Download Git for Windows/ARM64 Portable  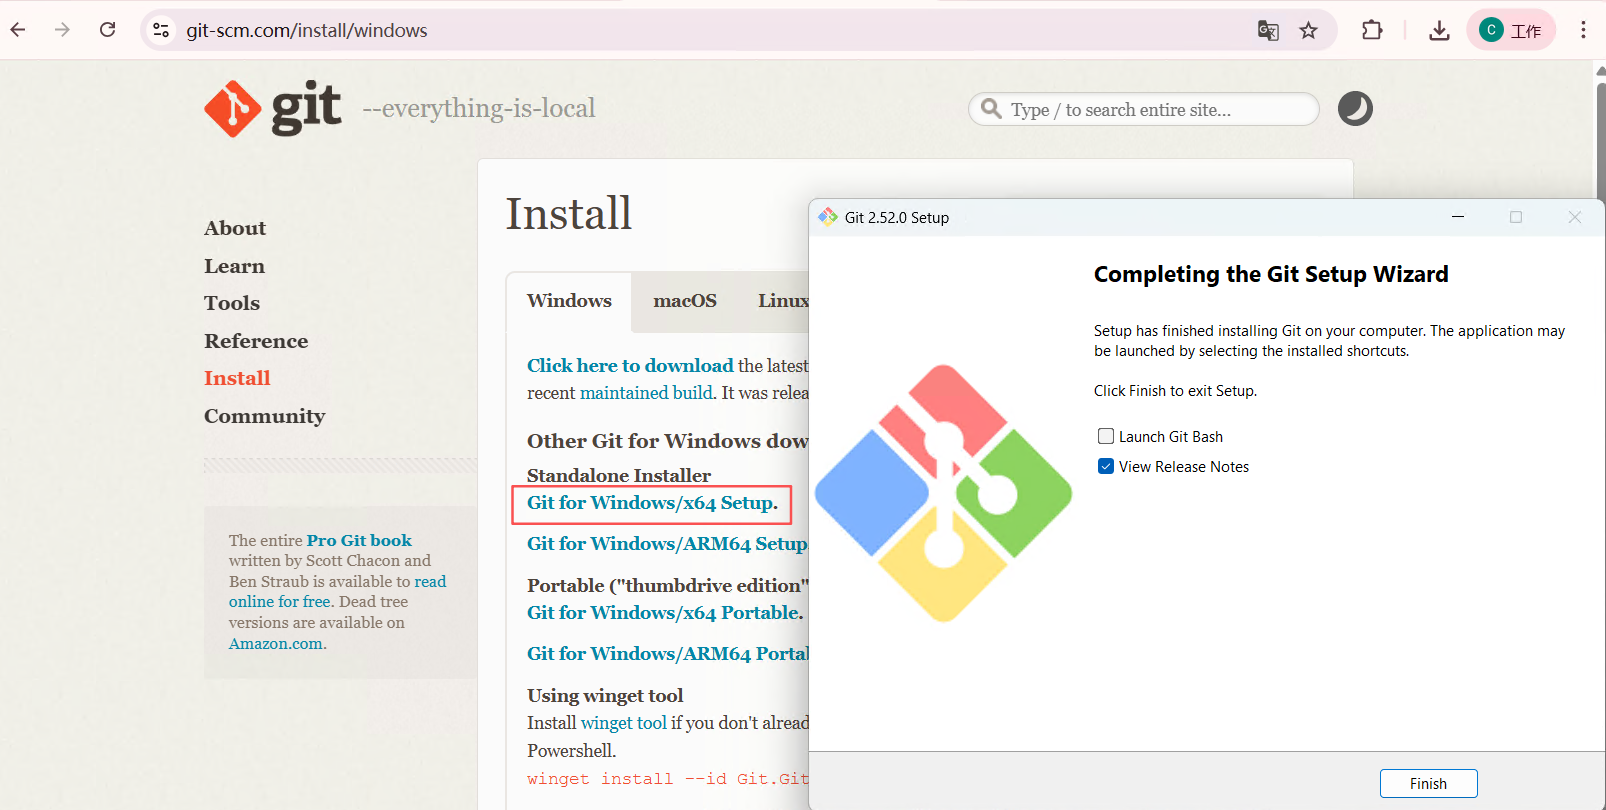point(668,654)
